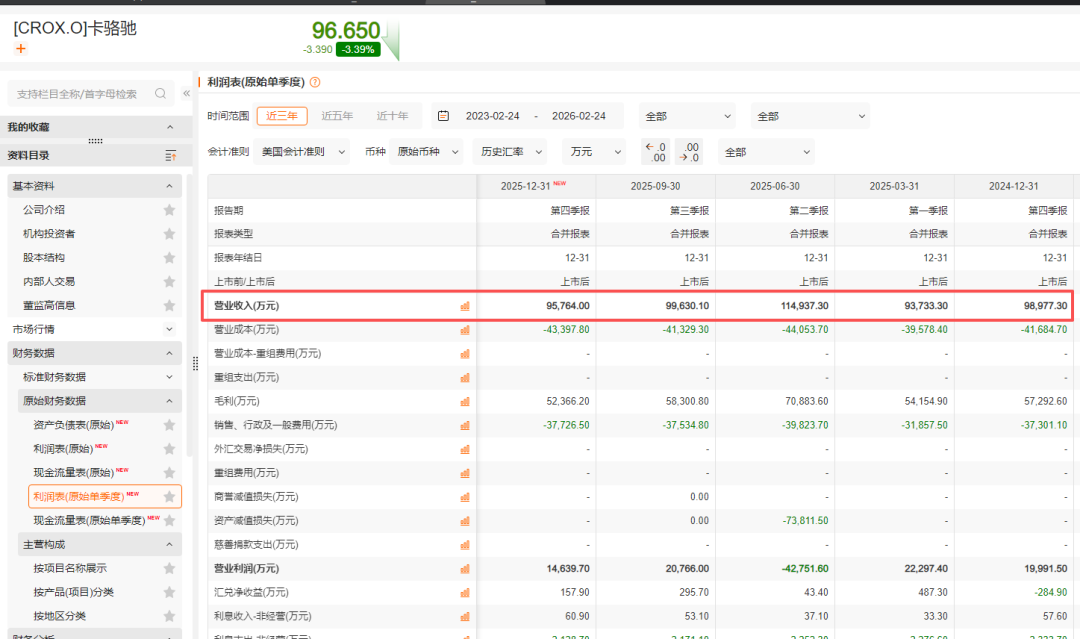Click the sort icon beside 资料目录
The width and height of the screenshot is (1080, 639).
tap(170, 156)
